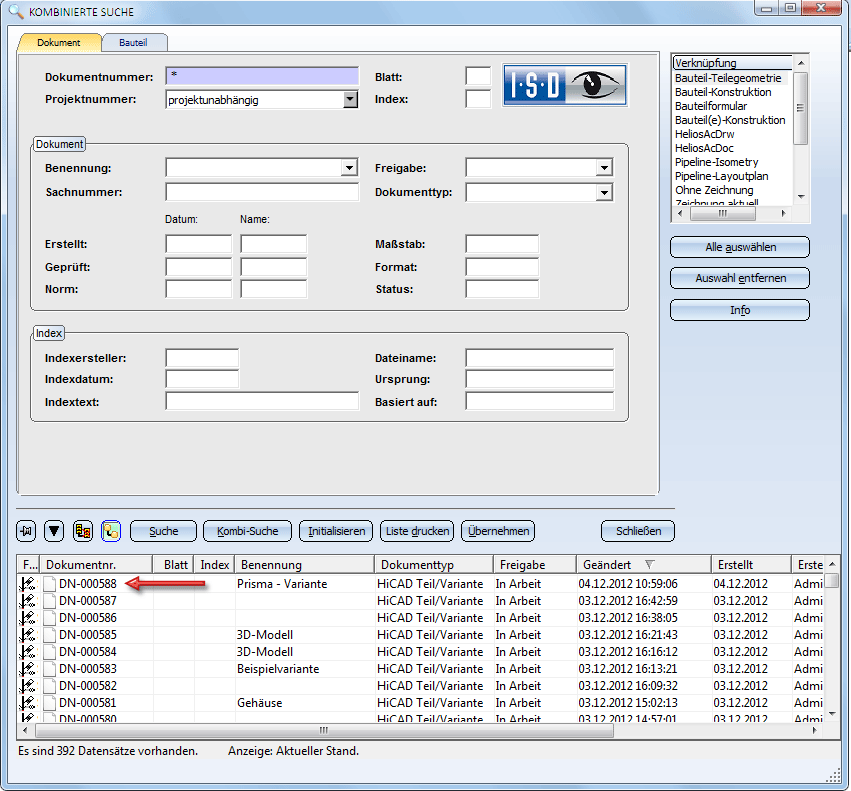Image resolution: width=851 pixels, height=791 pixels.
Task: Click the yellow list icon in the toolbar
Action: (83, 531)
